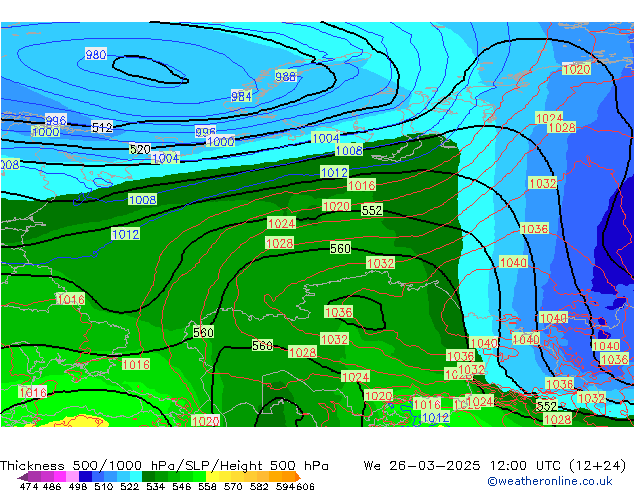Click the 520 height contour label

pos(140,149)
